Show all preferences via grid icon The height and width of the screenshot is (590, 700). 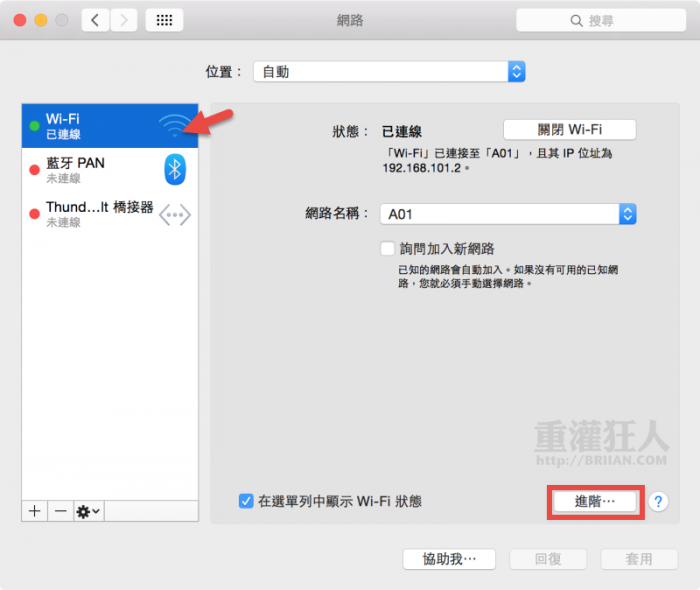coord(164,20)
